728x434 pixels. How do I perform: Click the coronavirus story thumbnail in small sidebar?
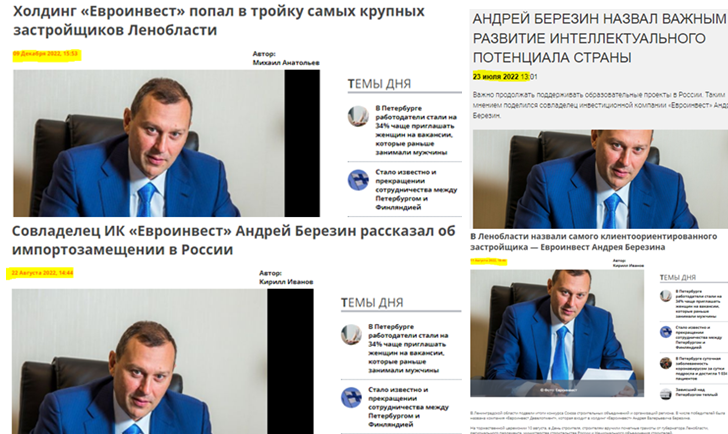pyautogui.click(x=666, y=363)
